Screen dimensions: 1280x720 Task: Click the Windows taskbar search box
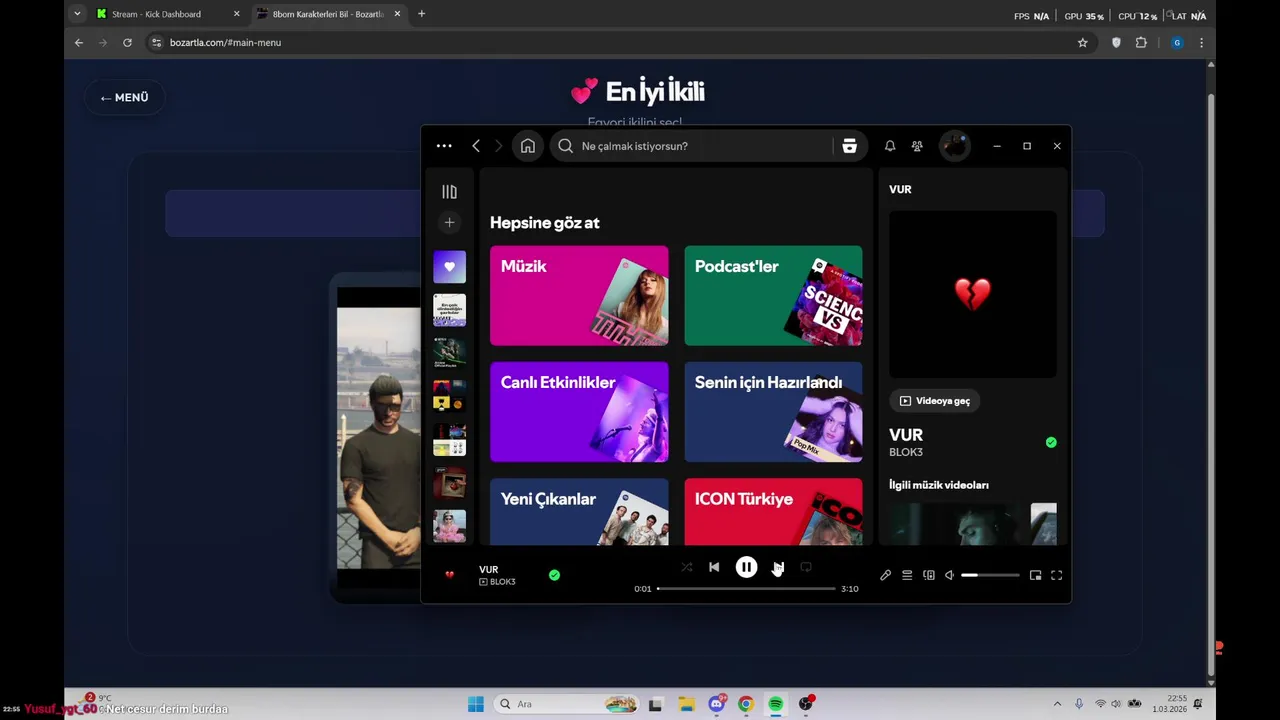click(567, 704)
